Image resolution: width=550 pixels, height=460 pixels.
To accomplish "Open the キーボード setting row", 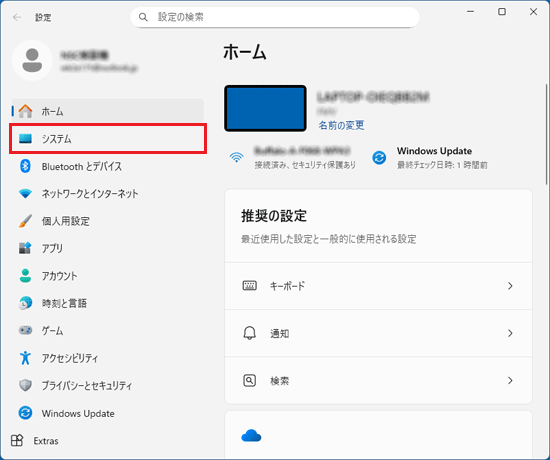I will tap(378, 286).
